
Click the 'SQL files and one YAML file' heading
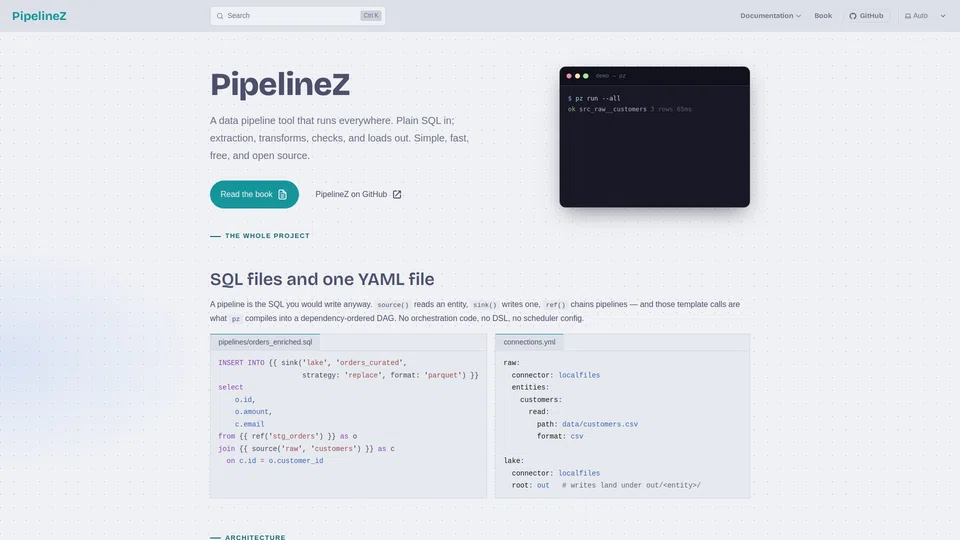pos(322,279)
